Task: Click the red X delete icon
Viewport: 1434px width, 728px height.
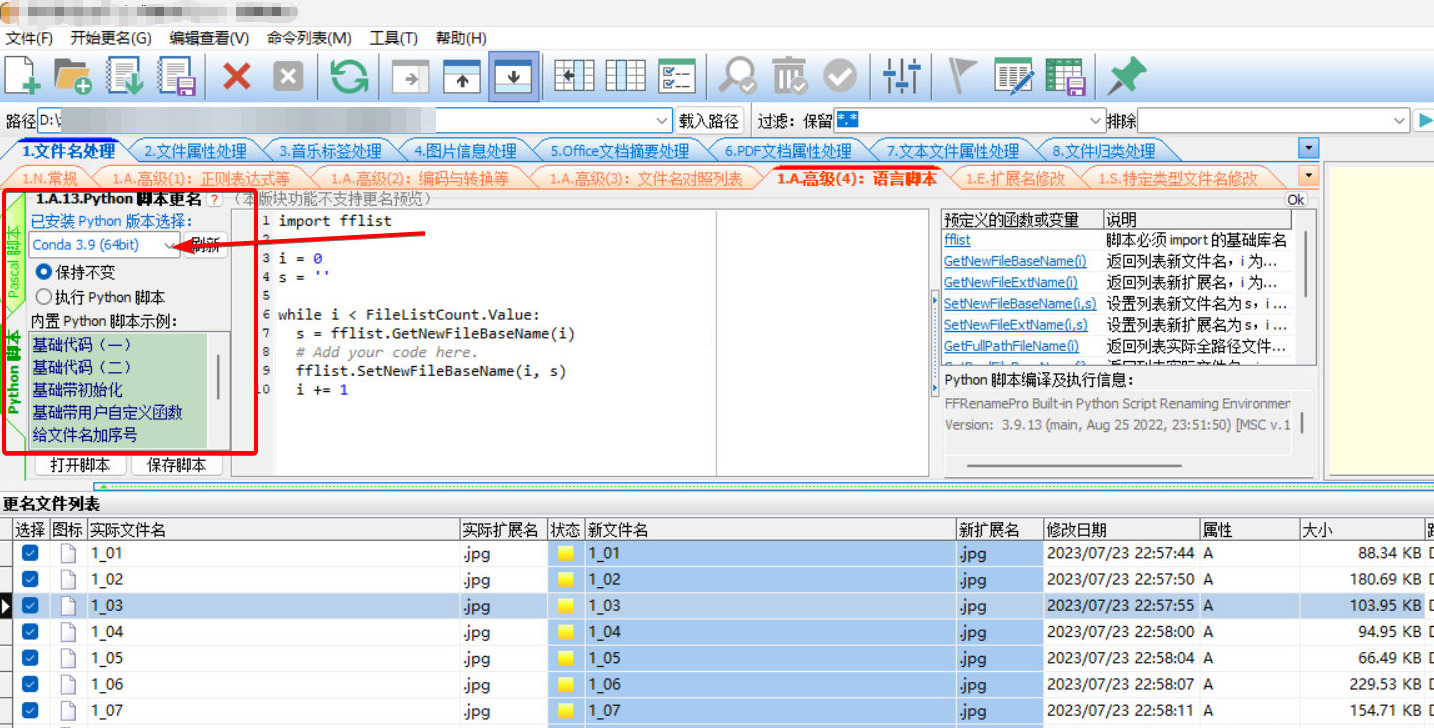Action: coord(237,77)
